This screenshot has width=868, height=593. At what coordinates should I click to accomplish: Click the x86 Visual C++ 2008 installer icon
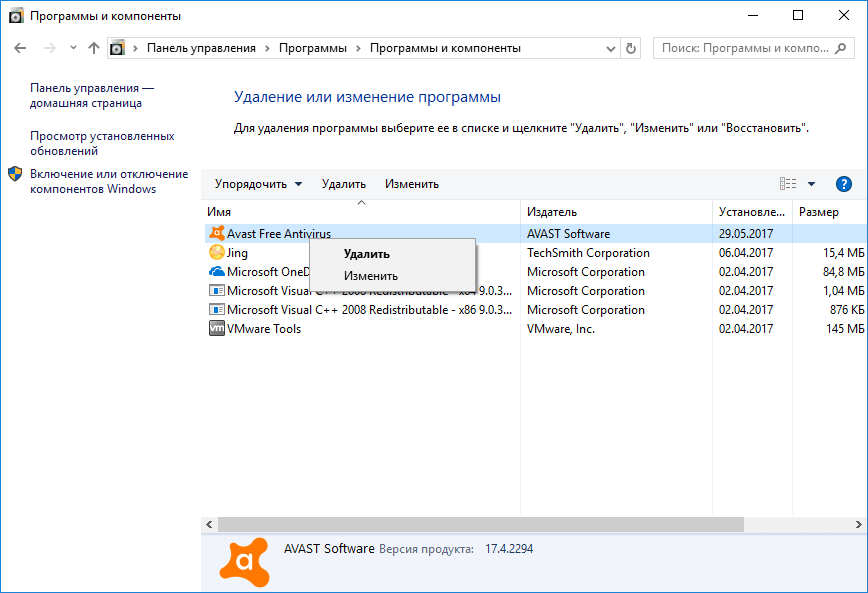pos(216,310)
